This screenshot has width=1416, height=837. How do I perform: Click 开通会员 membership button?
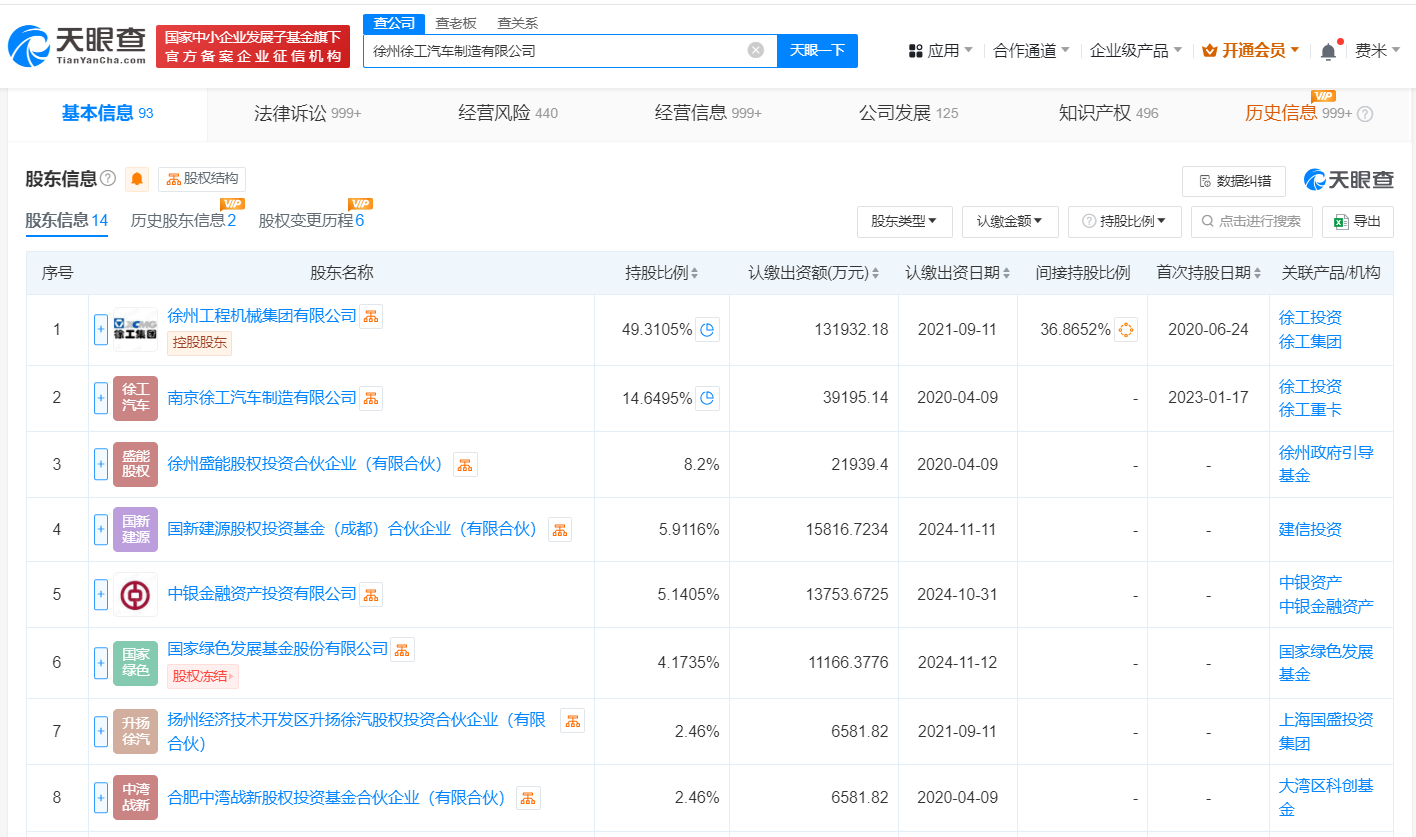pos(1251,51)
